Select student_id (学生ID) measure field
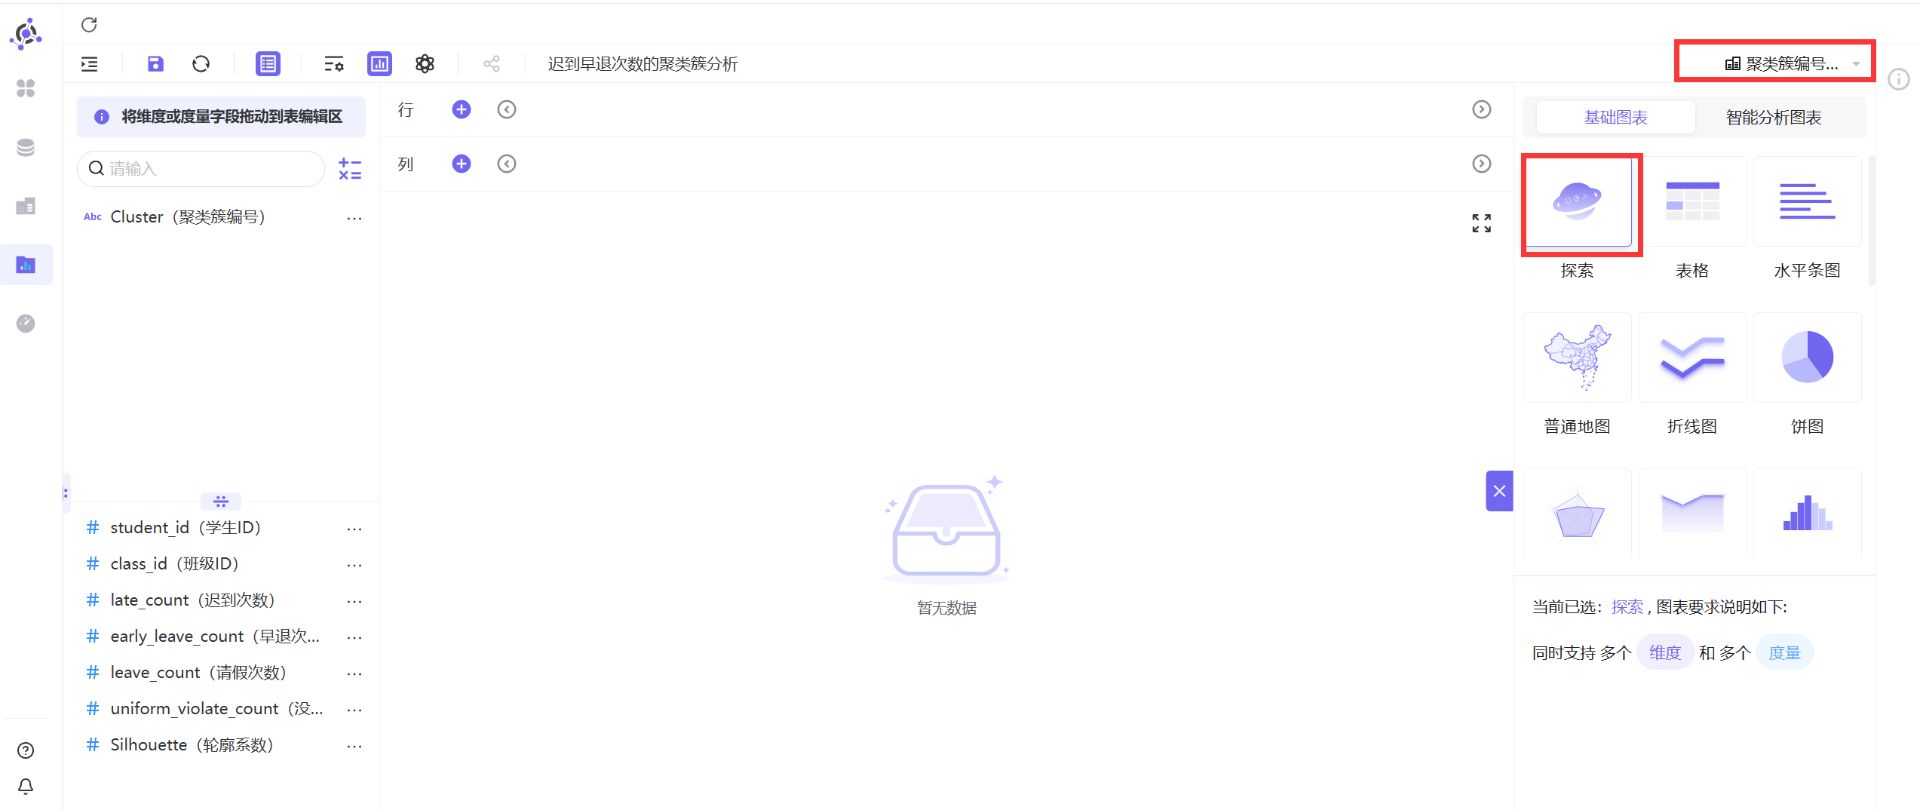The width and height of the screenshot is (1920, 810). click(x=185, y=528)
